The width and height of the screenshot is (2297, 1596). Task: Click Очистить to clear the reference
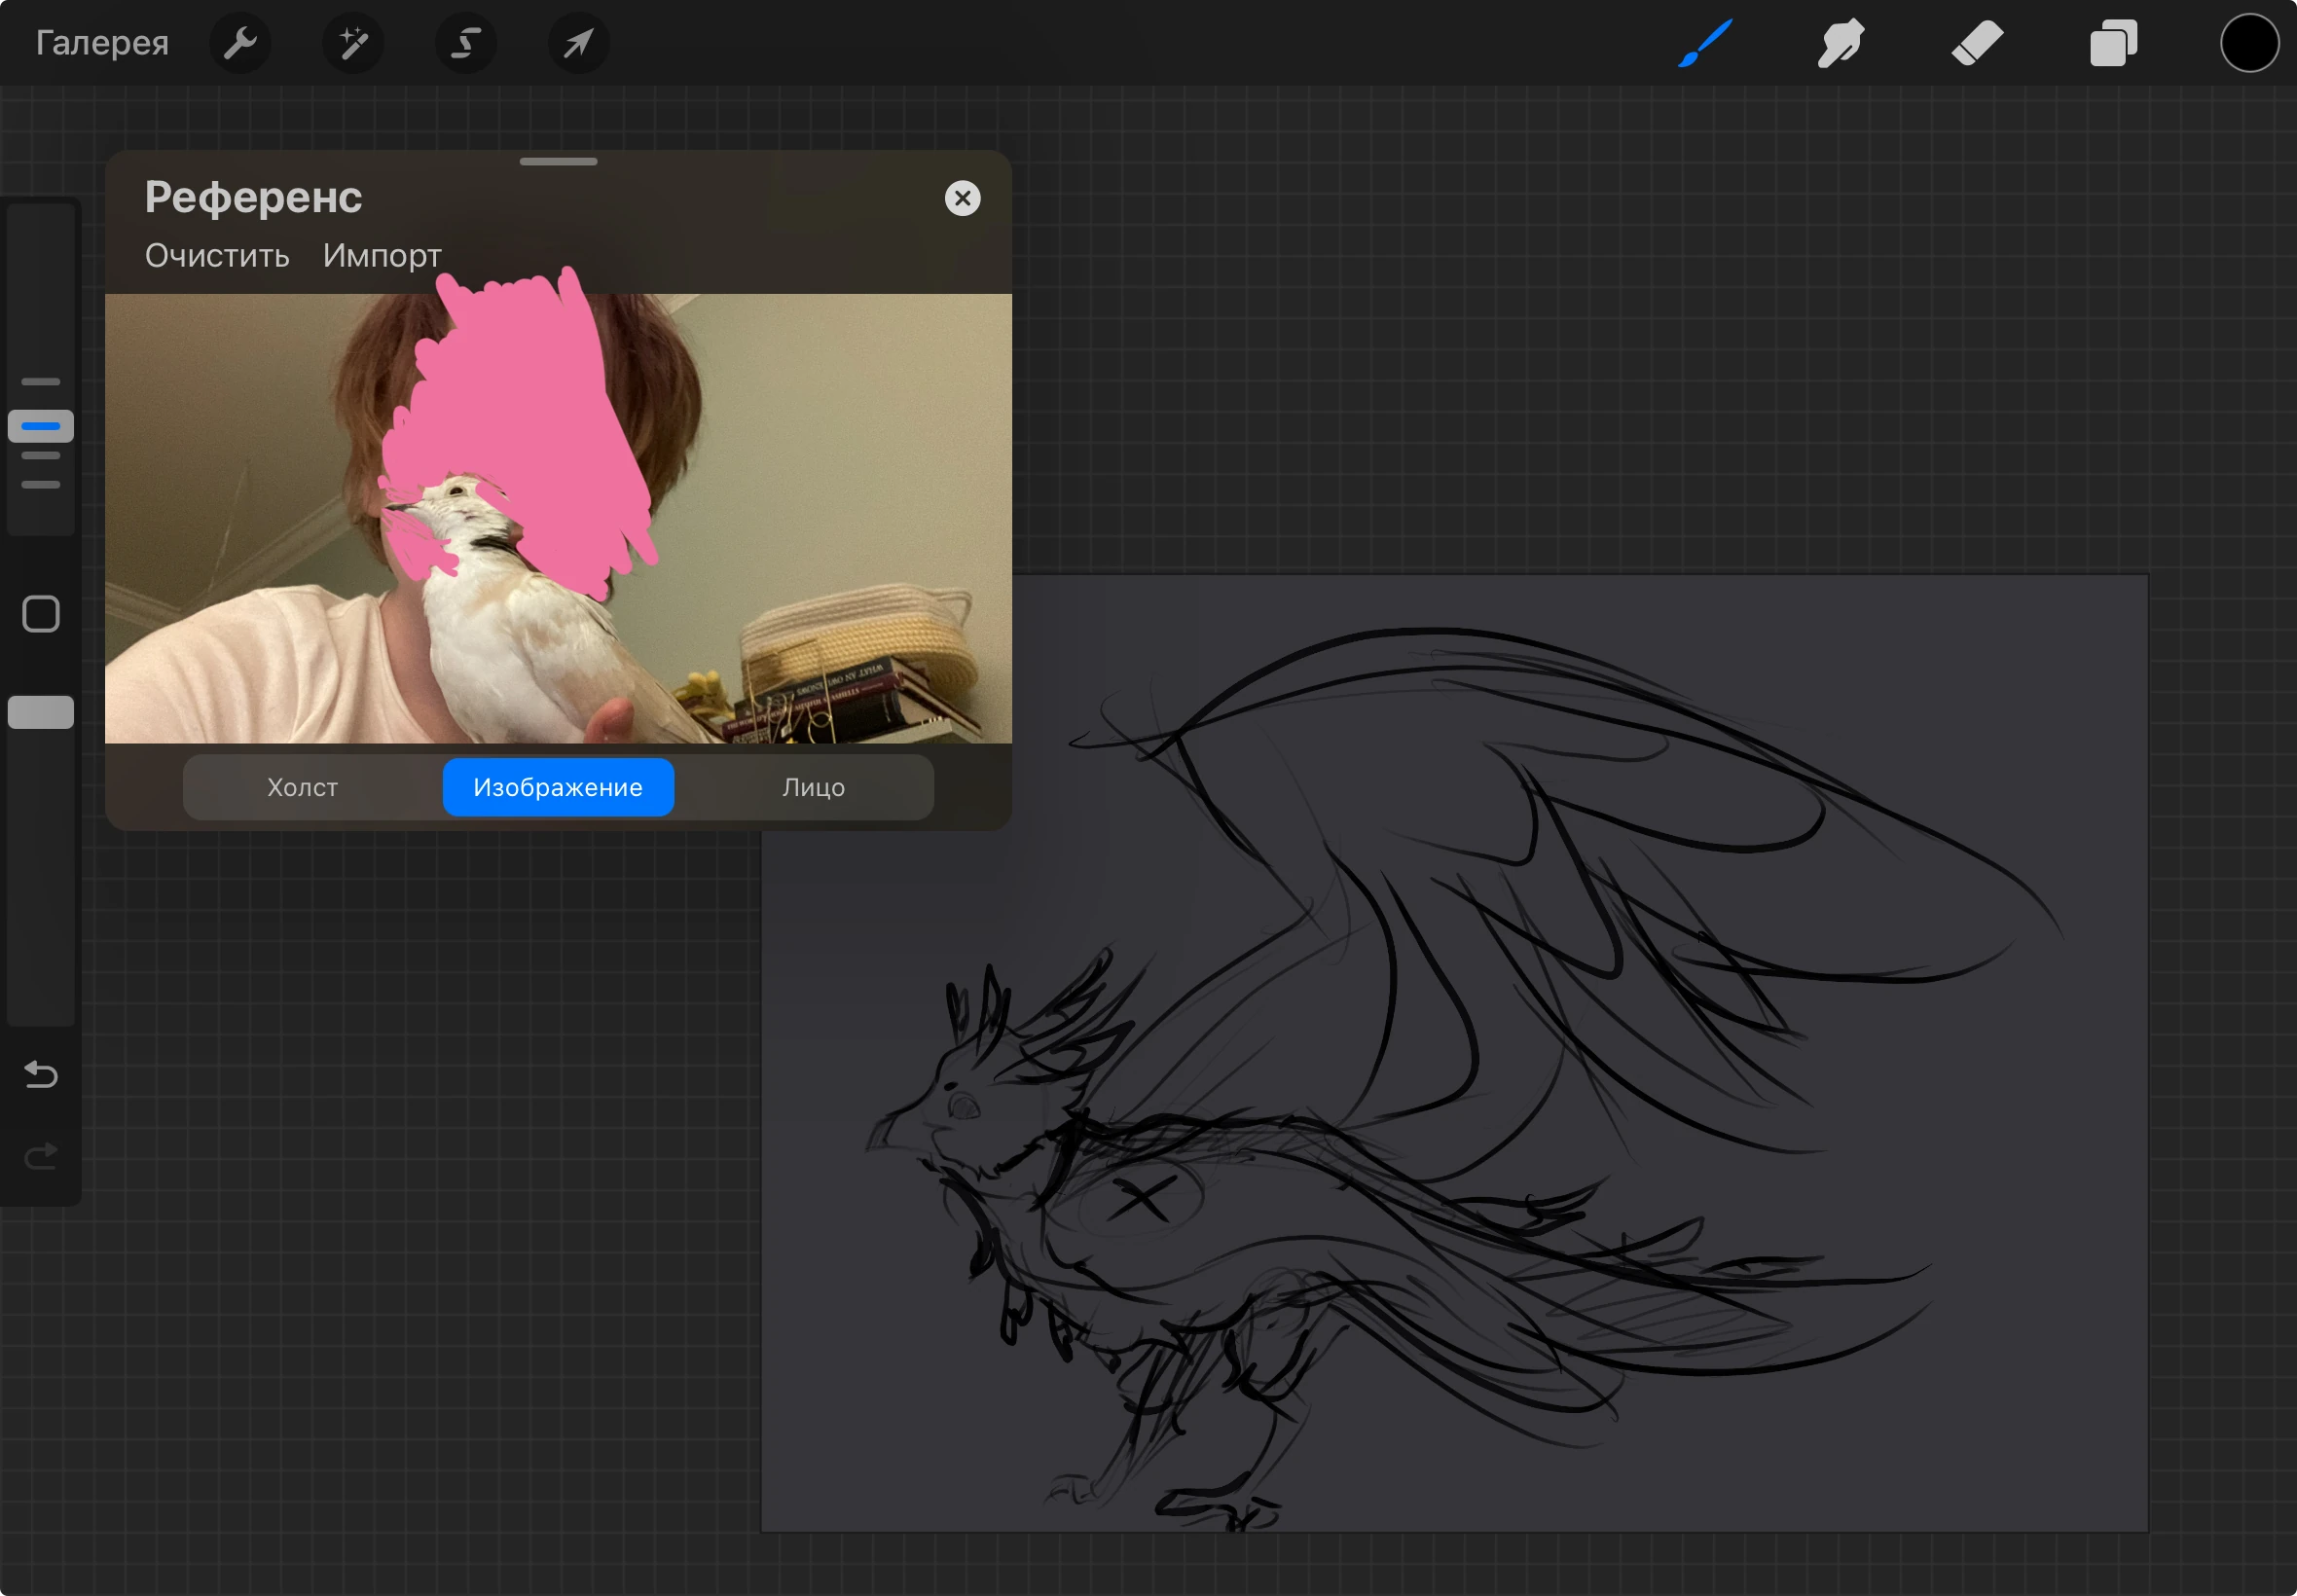coord(217,256)
